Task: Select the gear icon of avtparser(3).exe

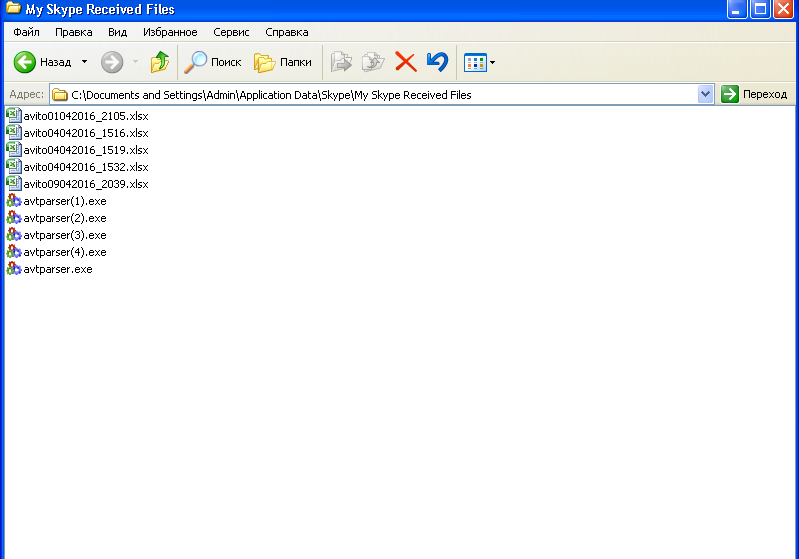Action: 14,235
